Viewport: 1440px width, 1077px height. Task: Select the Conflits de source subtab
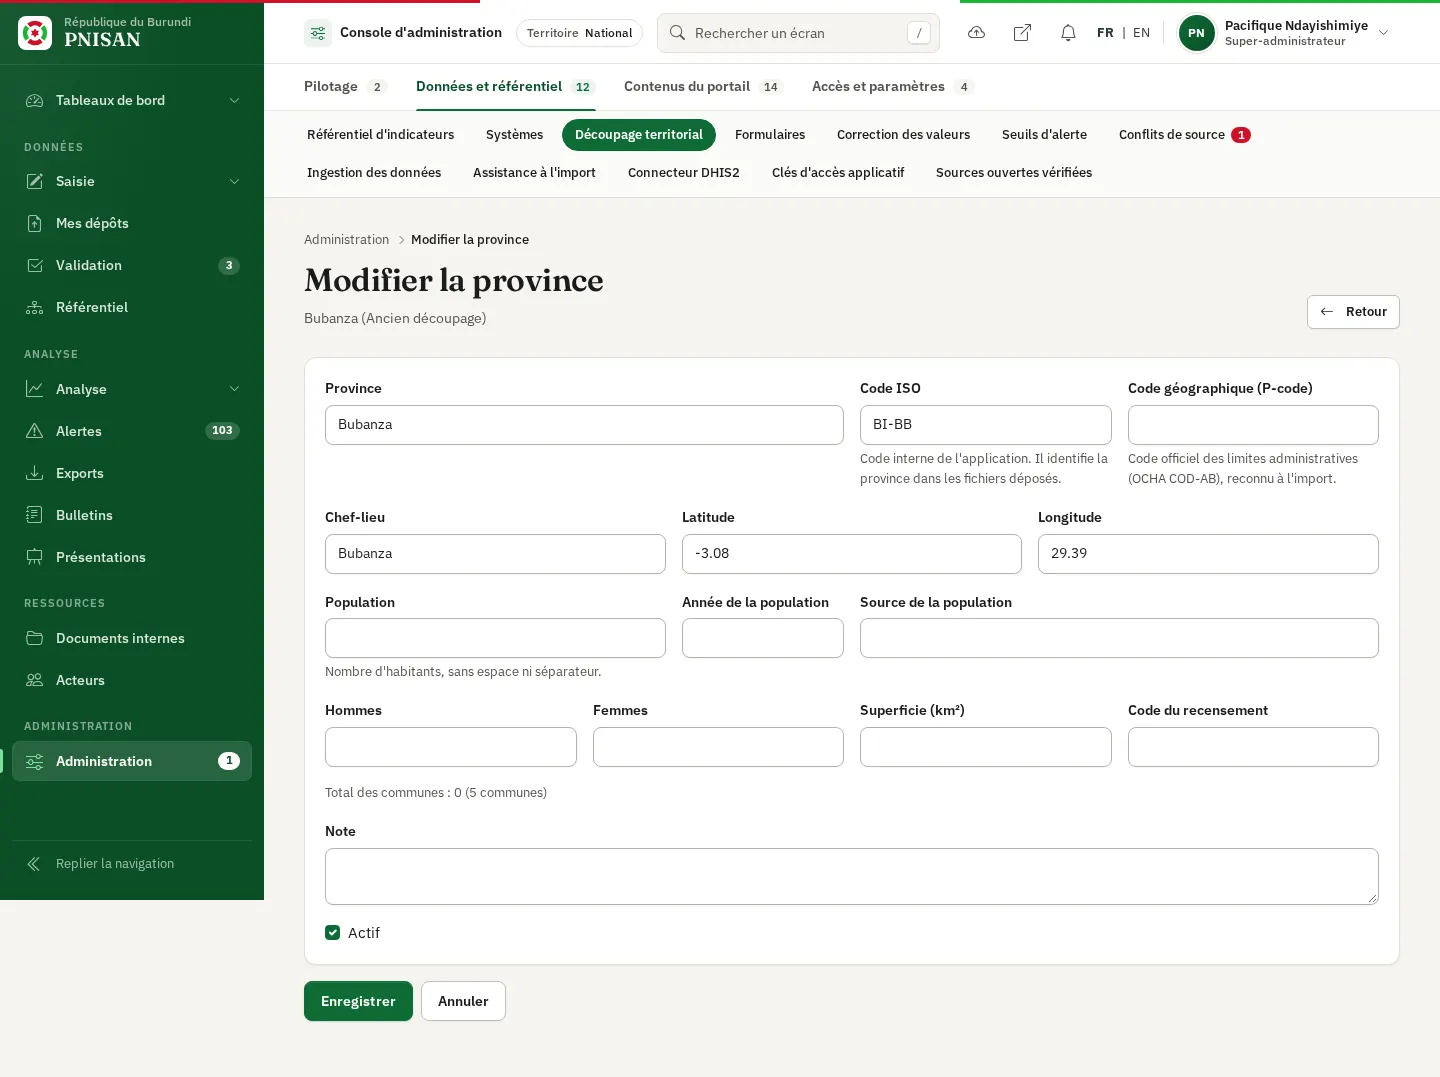(x=1184, y=135)
